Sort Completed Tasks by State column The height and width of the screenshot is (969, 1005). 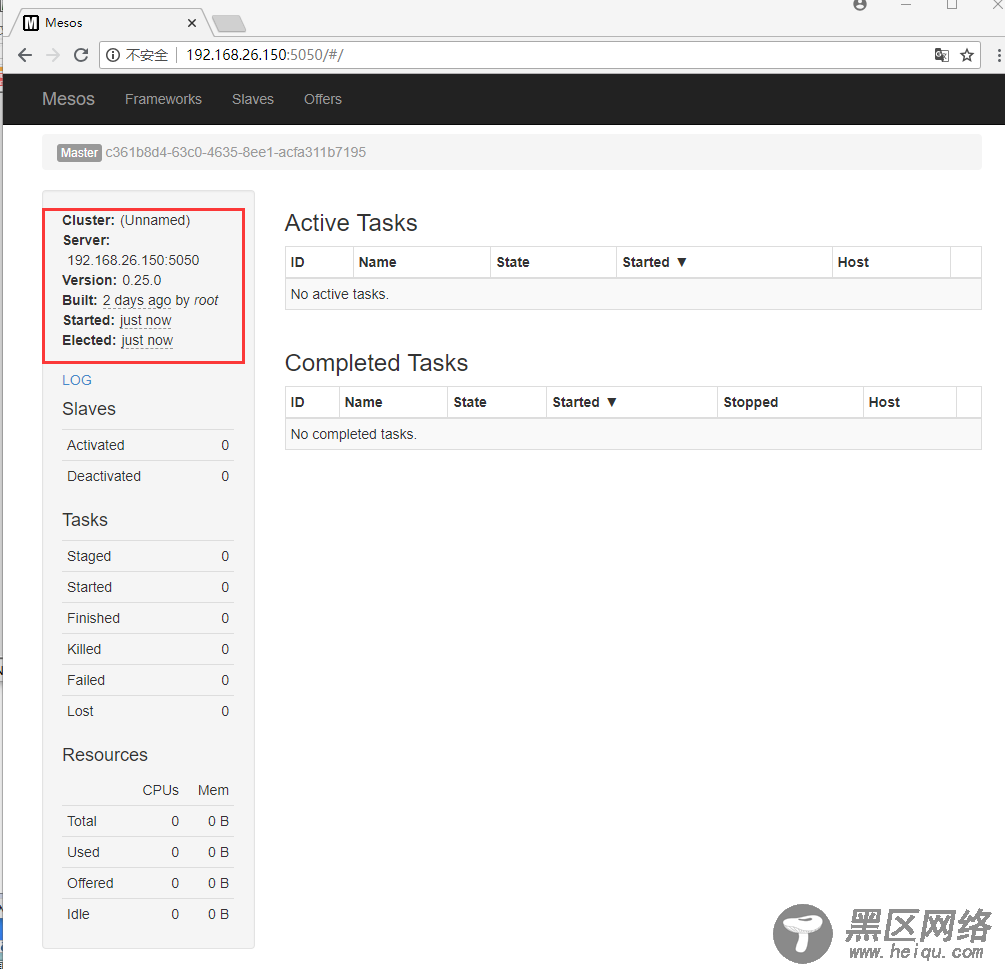[x=497, y=402]
